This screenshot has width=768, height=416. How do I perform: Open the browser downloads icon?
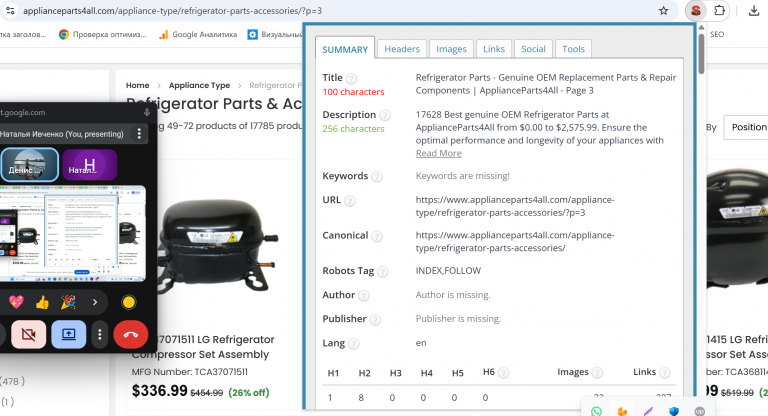point(754,10)
